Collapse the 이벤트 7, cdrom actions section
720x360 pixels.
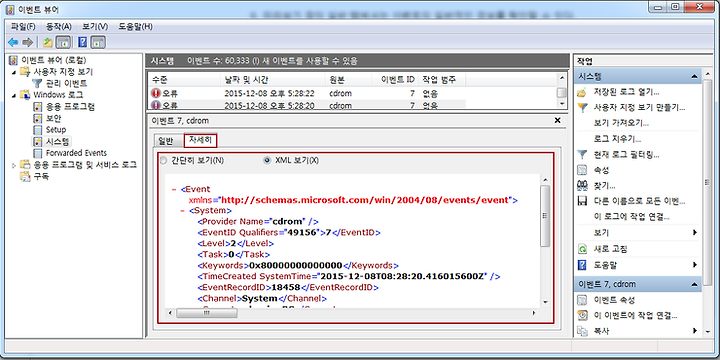(x=695, y=285)
